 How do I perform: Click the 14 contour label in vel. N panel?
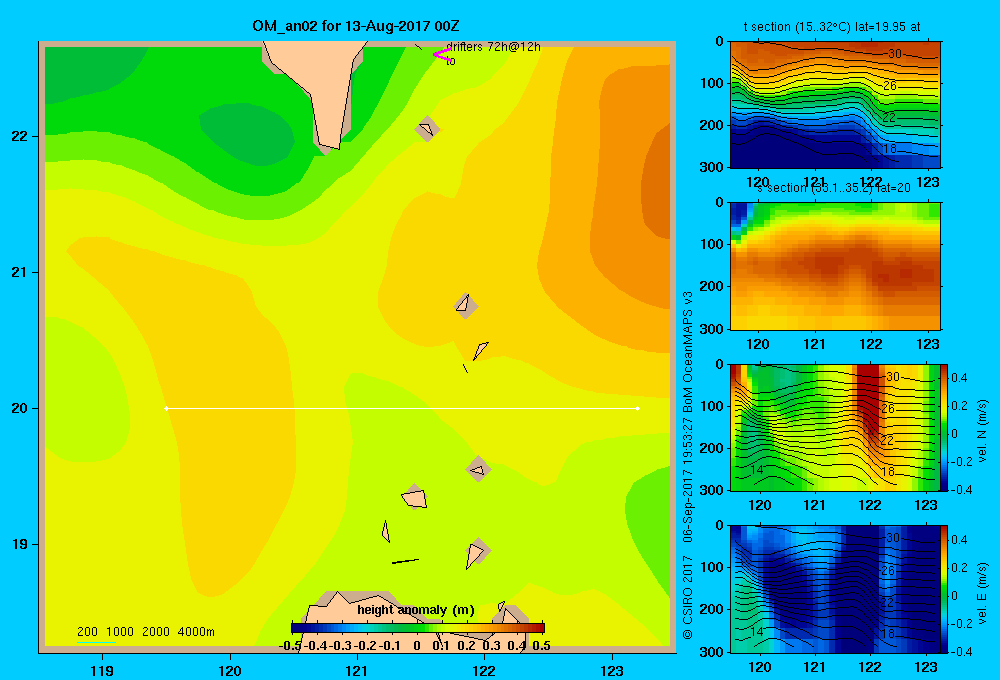click(756, 470)
